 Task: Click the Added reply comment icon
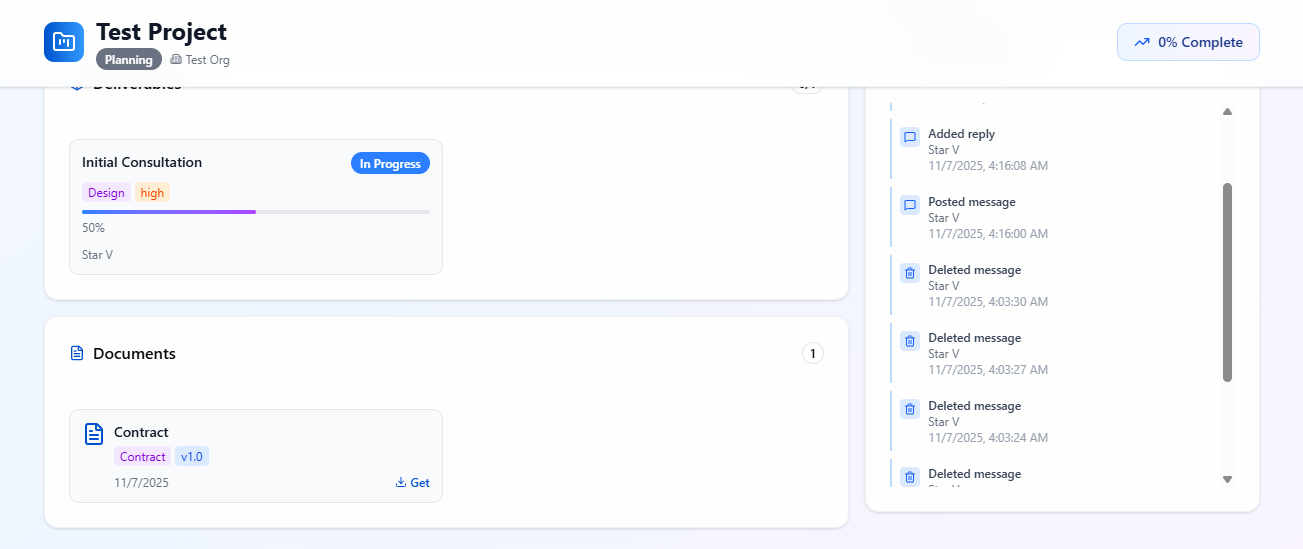(x=910, y=137)
